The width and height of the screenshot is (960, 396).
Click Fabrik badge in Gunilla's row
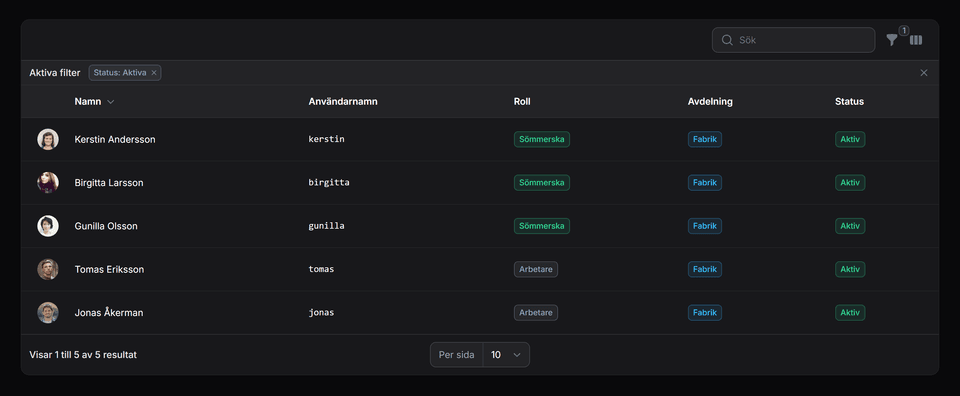705,226
